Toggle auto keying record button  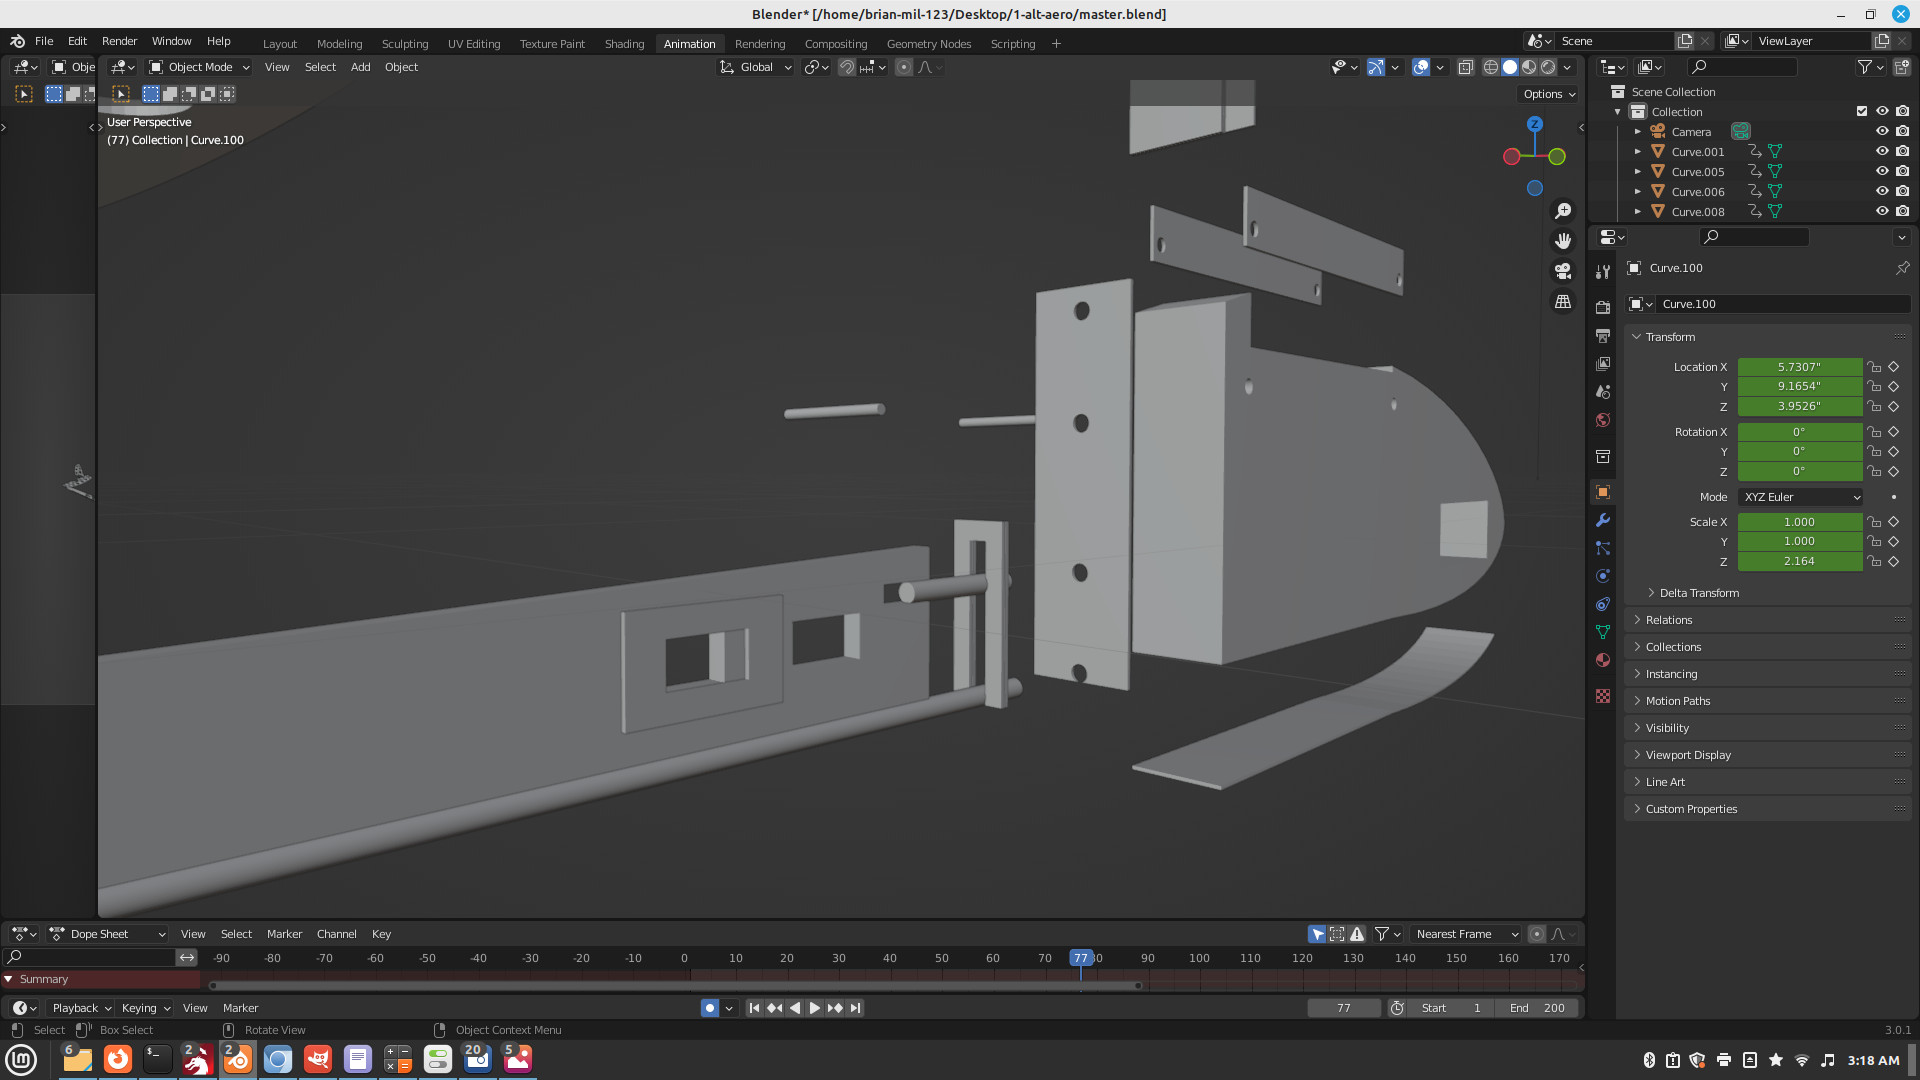[x=709, y=1008]
